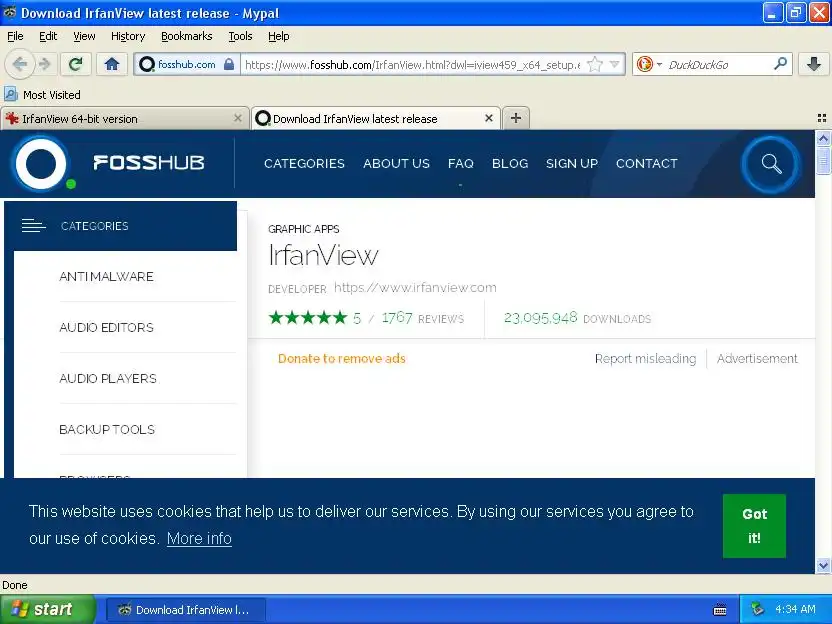Open the CONTACT page

pyautogui.click(x=647, y=163)
